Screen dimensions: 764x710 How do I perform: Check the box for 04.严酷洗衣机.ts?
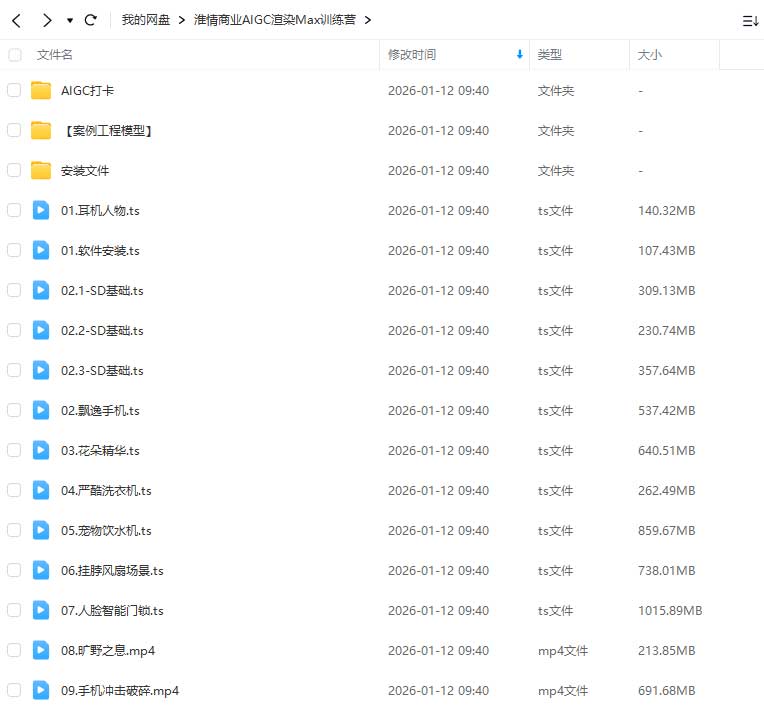14,490
